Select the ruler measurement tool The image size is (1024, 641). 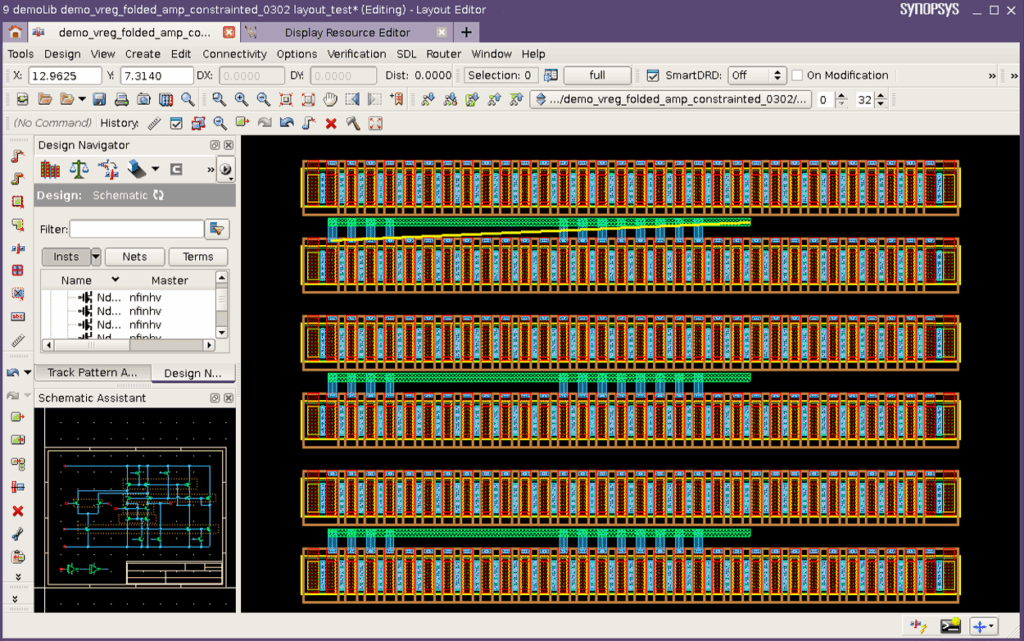click(x=153, y=122)
